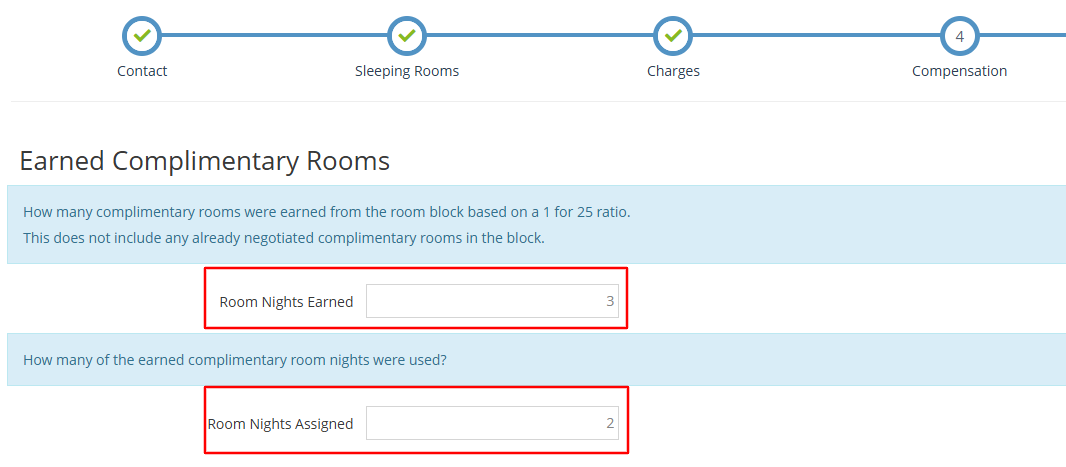Open the Sleeping Rooms step label

coord(407,71)
